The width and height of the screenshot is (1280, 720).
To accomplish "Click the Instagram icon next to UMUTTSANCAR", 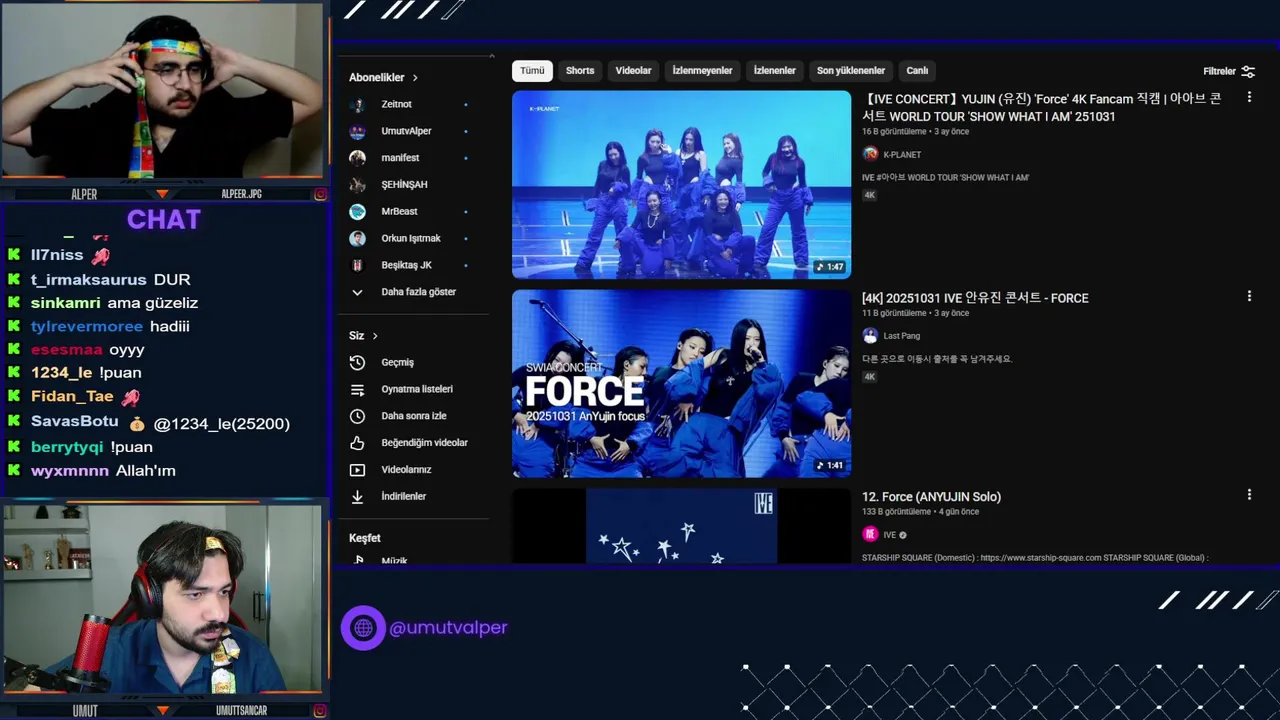I will pyautogui.click(x=320, y=710).
